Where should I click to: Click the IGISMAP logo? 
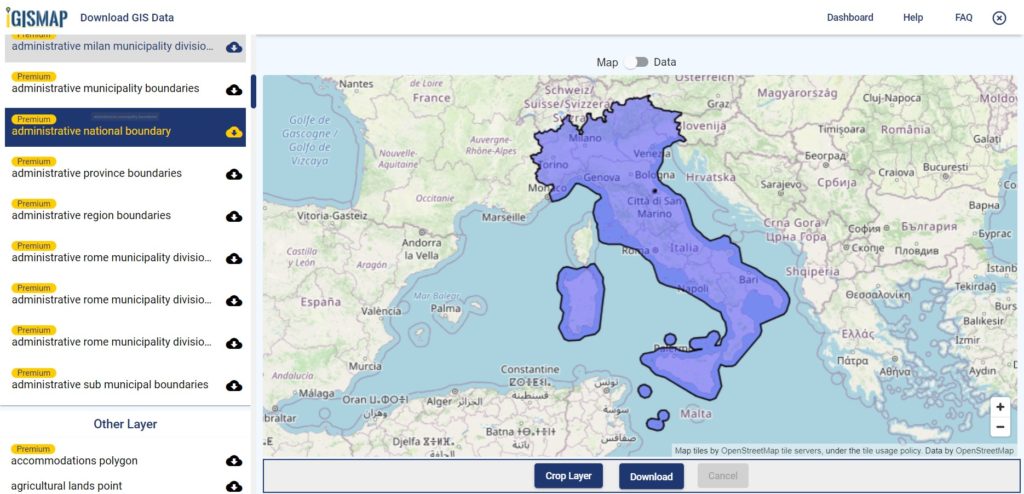click(37, 18)
